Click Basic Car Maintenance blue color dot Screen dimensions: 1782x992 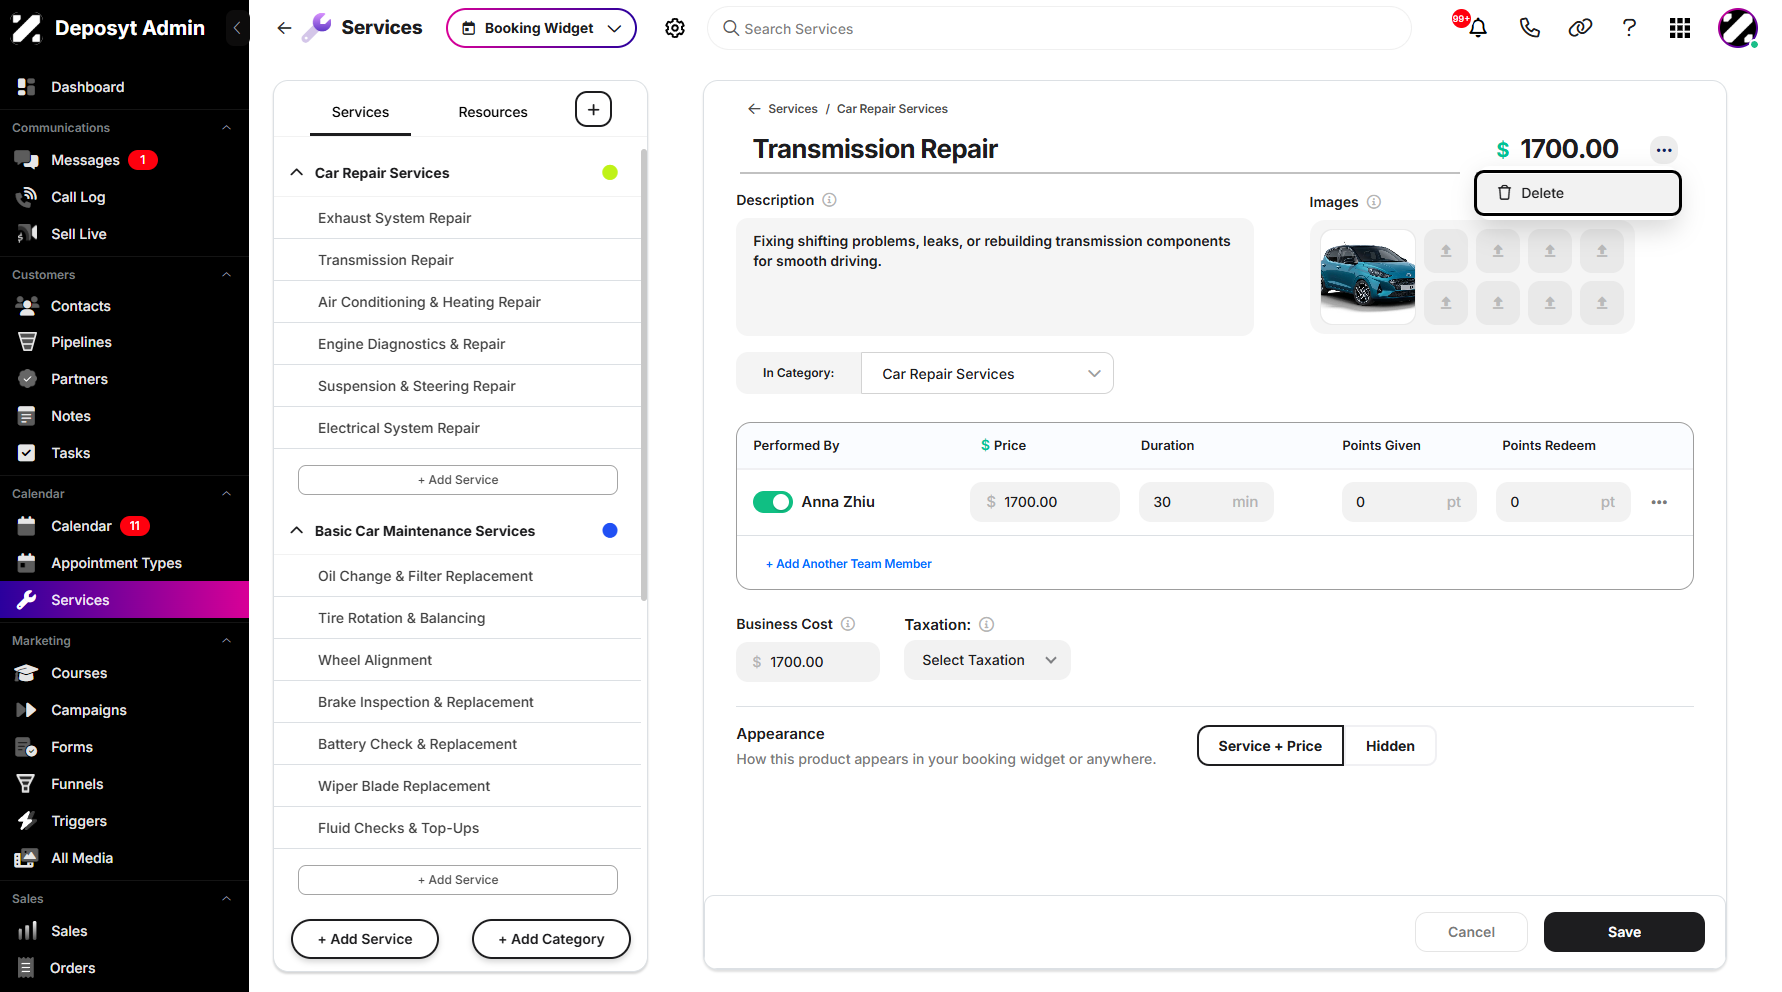(610, 531)
